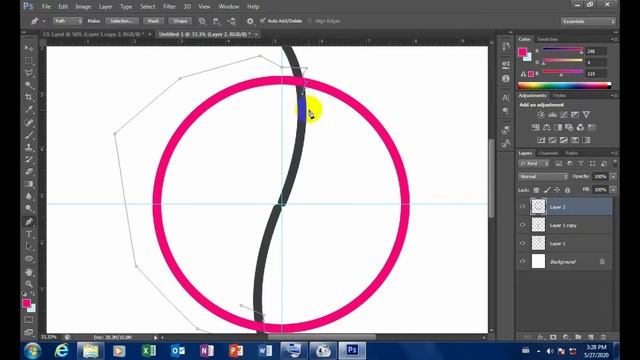Open the Color panel flyout menu
This screenshot has width=640, height=360.
pos(614,39)
